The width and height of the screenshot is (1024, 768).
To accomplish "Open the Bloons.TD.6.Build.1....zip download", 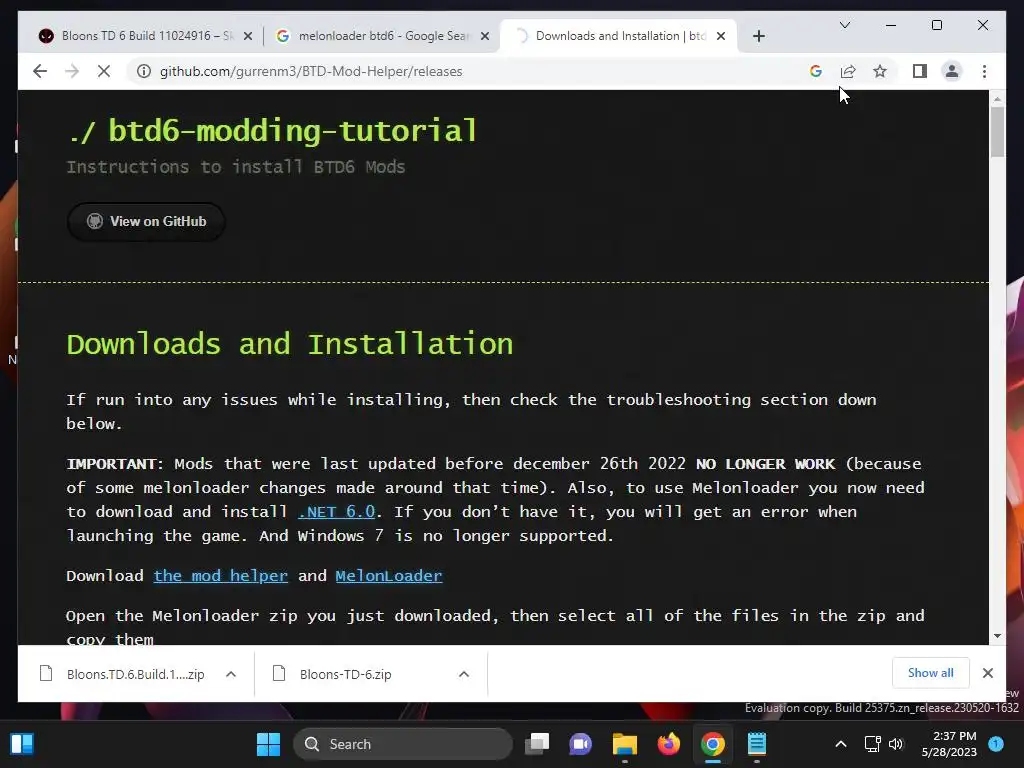I will click(x=124, y=674).
